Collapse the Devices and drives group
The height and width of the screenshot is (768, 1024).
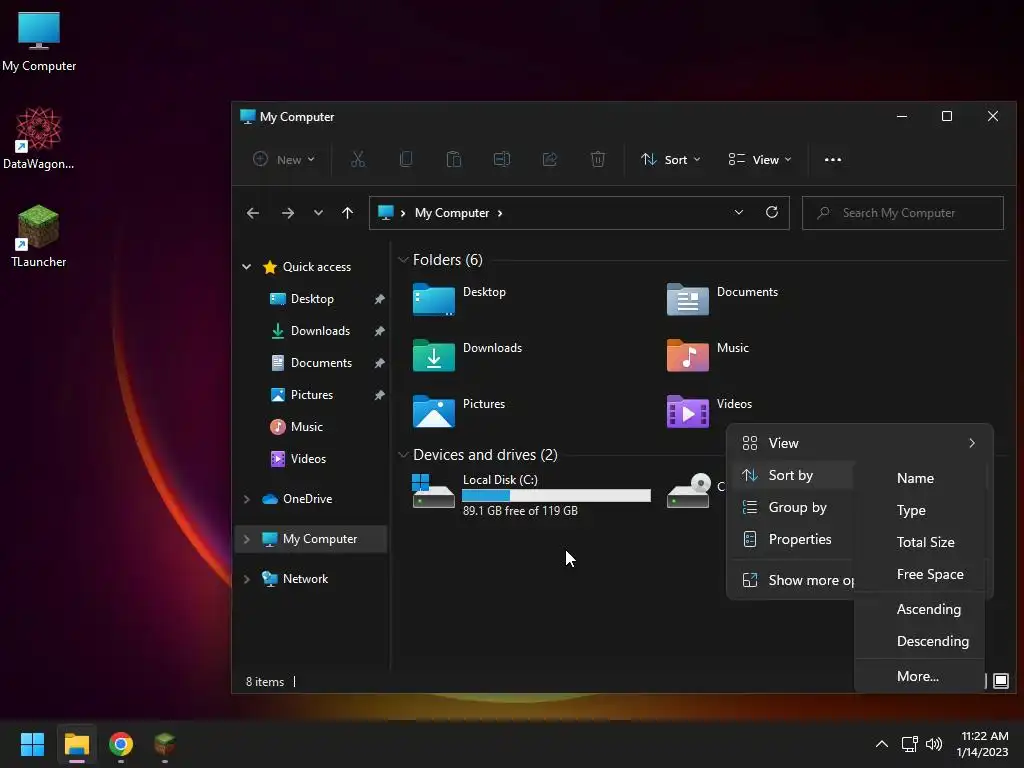pos(403,455)
